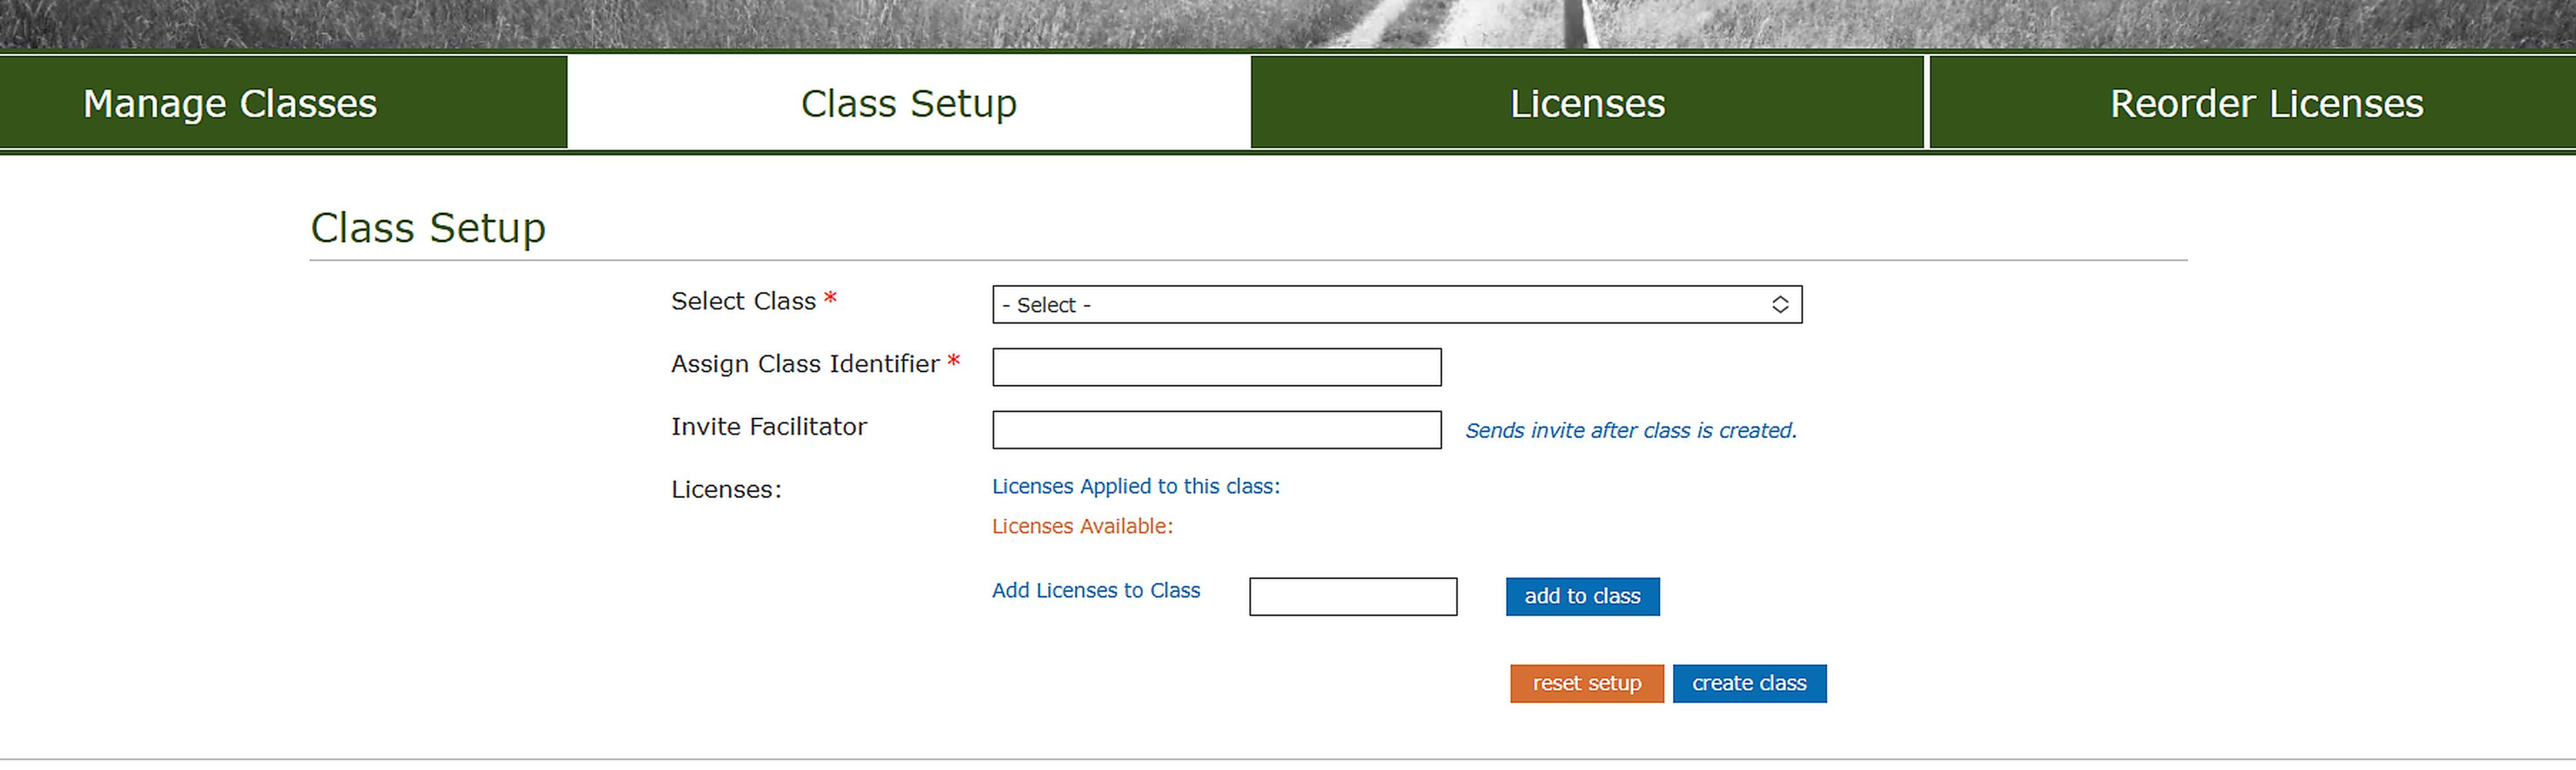Click the Add Licenses to Class label
This screenshot has height=770, width=2576.
pyautogui.click(x=1095, y=591)
